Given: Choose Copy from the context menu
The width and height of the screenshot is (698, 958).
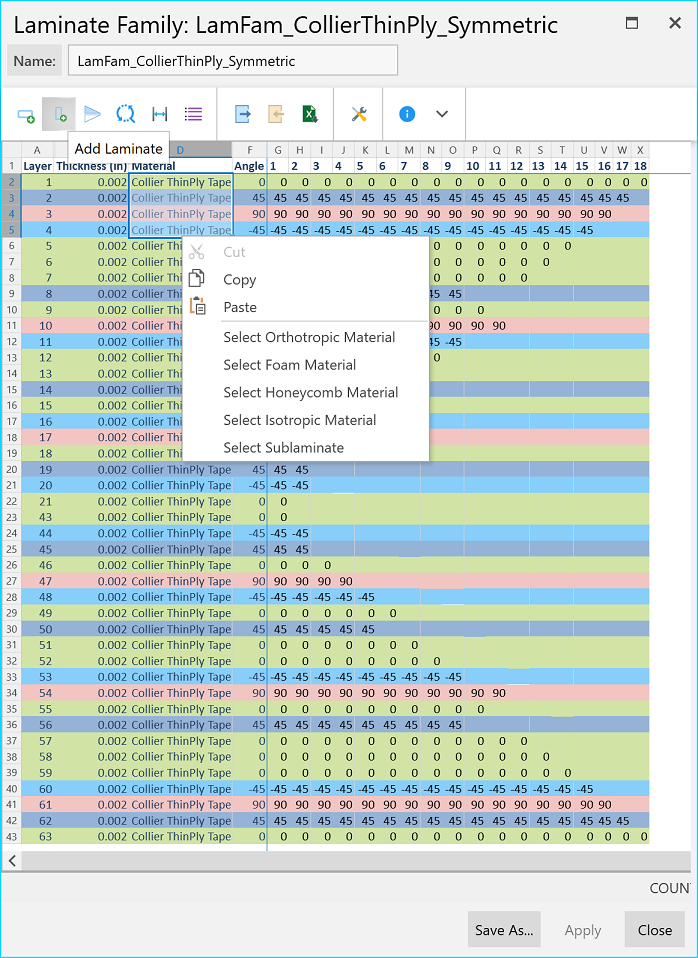Looking at the screenshot, I should (306, 280).
